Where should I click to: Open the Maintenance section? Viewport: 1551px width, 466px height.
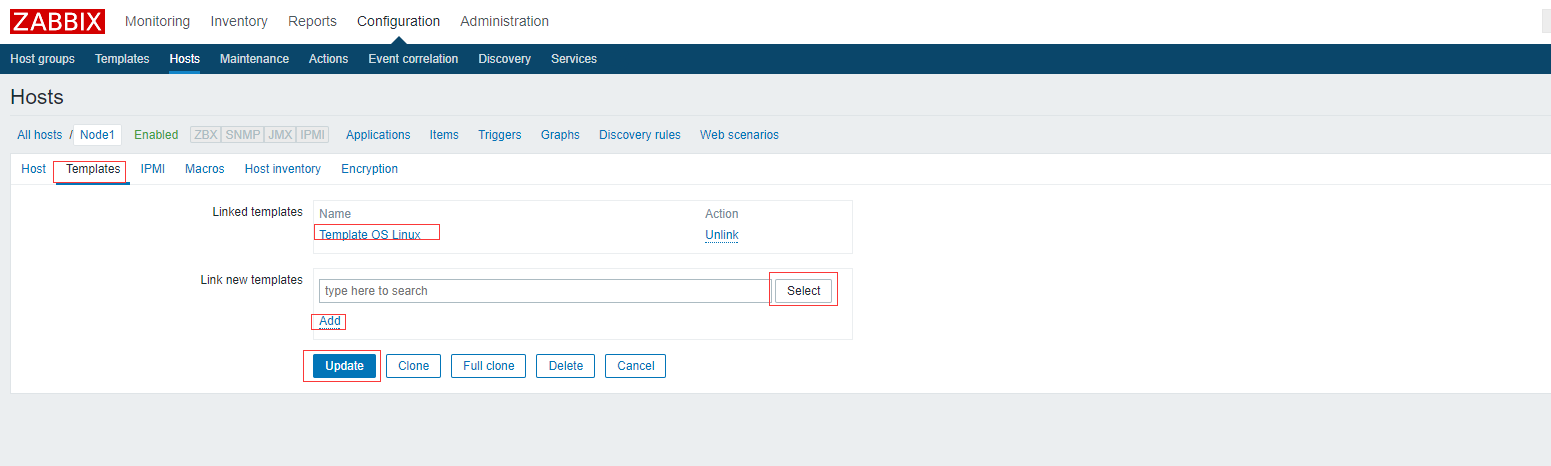click(254, 59)
